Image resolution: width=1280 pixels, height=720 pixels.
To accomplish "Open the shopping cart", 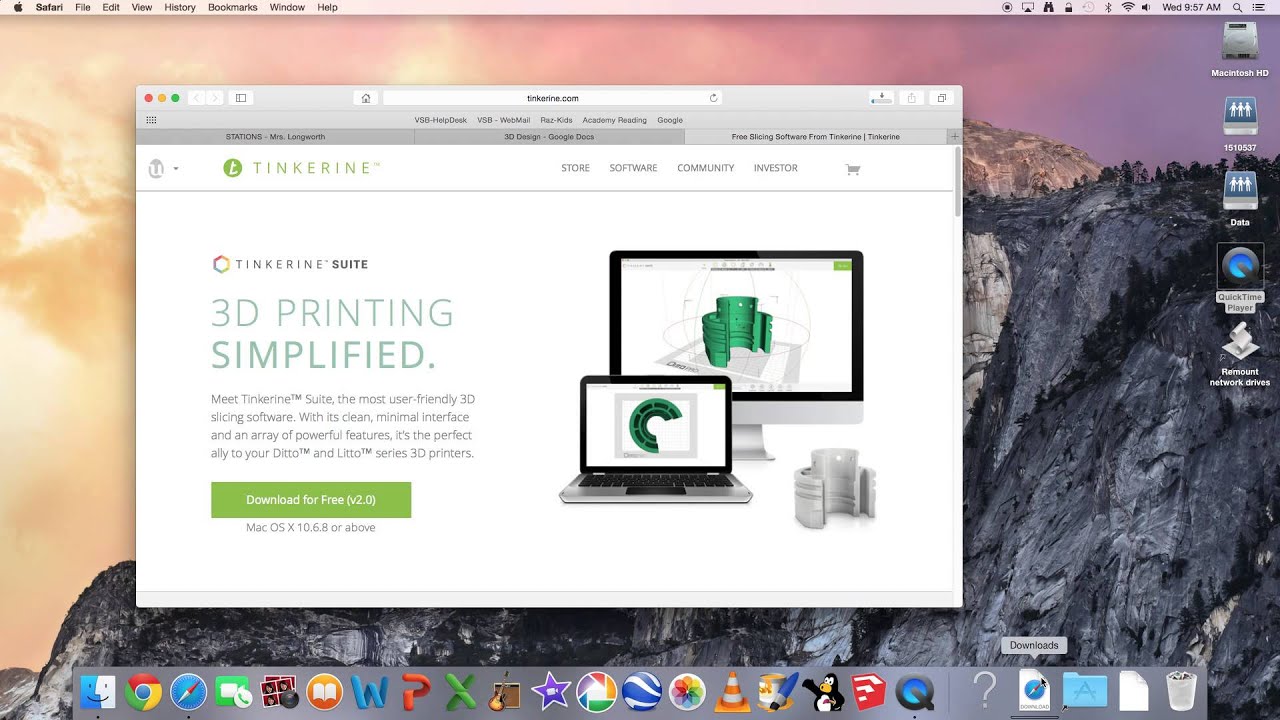I will 853,169.
